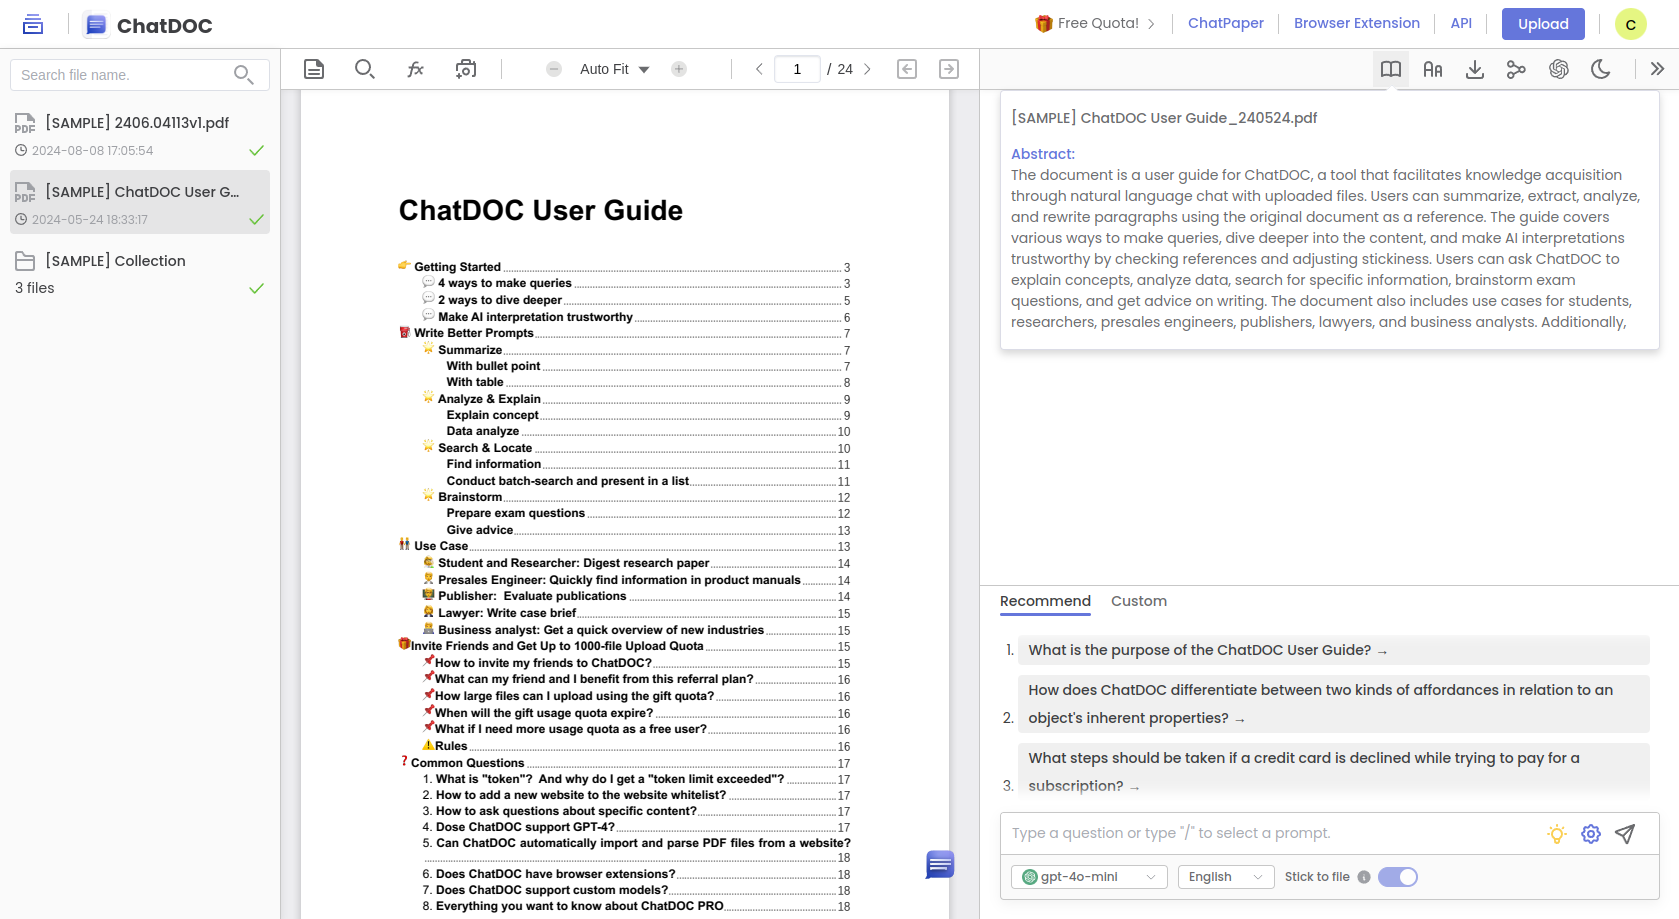Image resolution: width=1679 pixels, height=919 pixels.
Task: Click the page number input box
Action: click(x=797, y=69)
